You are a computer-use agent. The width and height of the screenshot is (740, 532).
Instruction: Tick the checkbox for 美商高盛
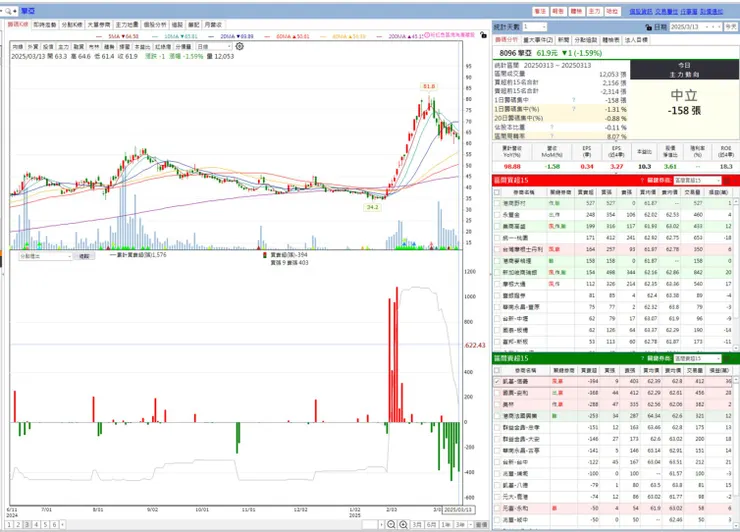pyautogui.click(x=497, y=227)
